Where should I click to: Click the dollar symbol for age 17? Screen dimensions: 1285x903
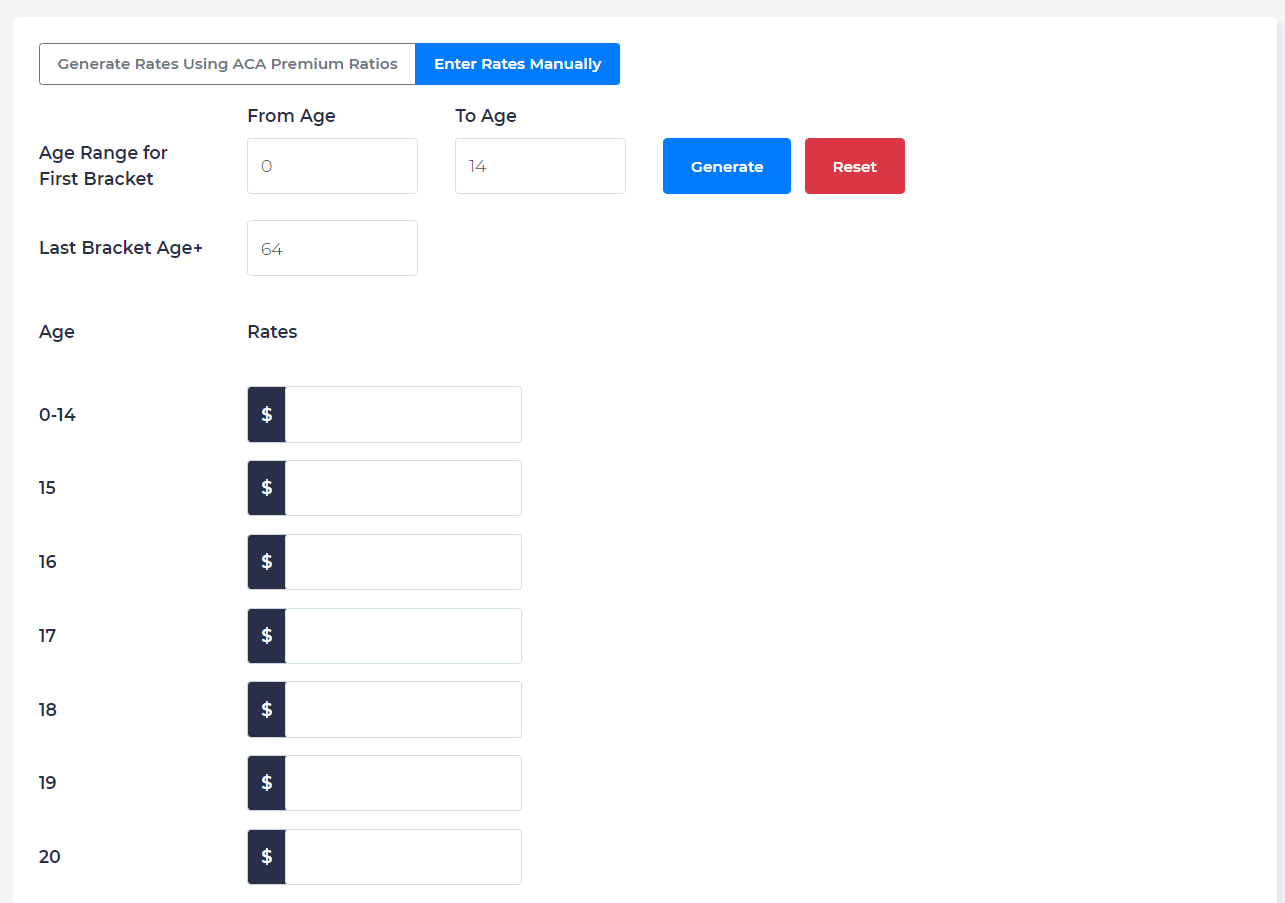267,636
